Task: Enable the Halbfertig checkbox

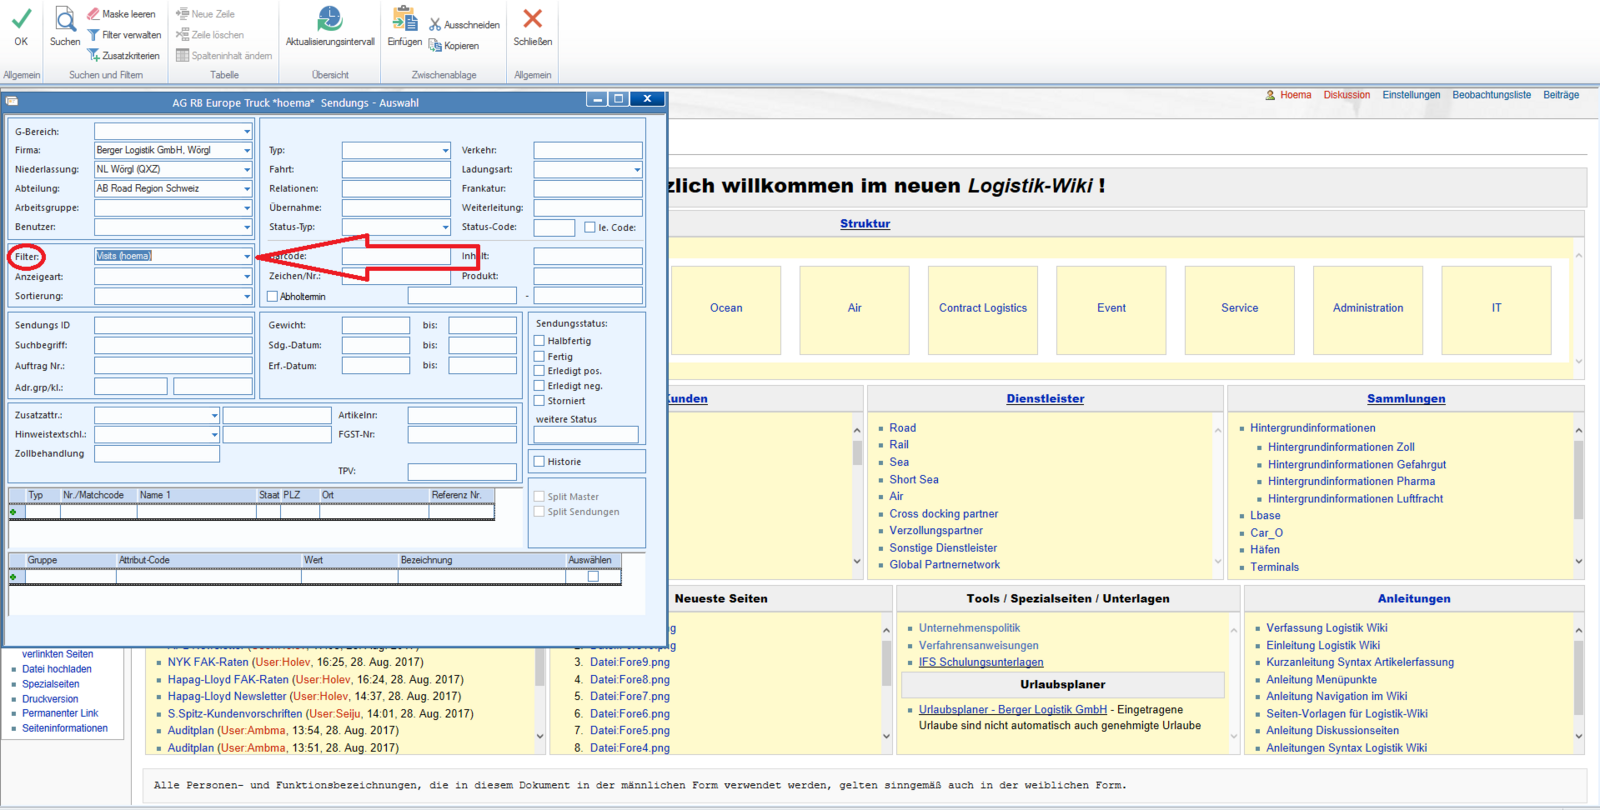Action: (x=539, y=341)
